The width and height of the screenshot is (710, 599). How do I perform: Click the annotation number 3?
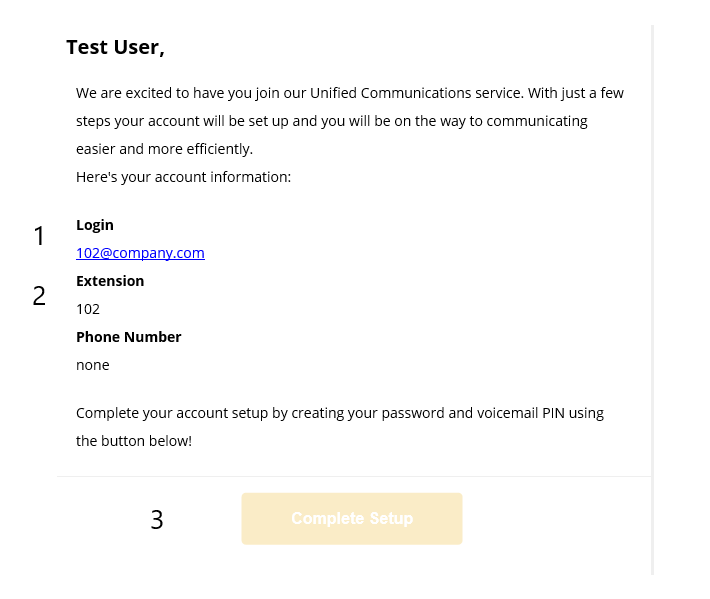157,520
